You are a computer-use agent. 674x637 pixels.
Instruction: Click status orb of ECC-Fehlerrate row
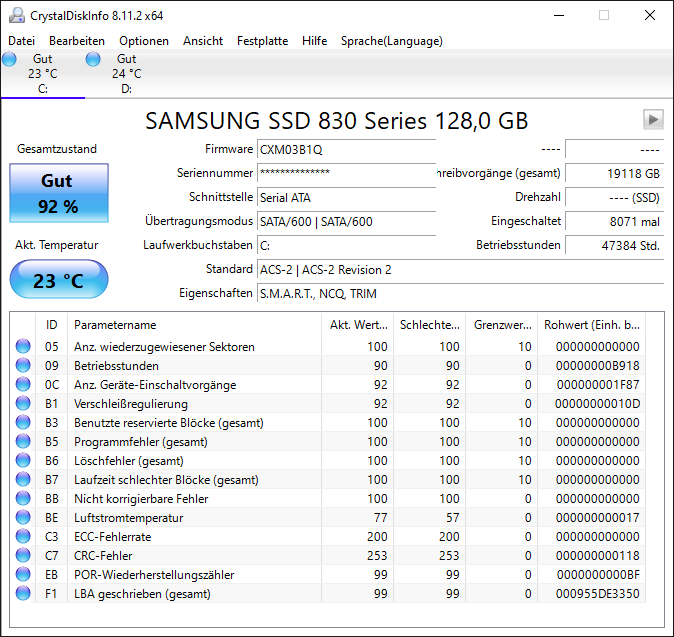[23, 536]
